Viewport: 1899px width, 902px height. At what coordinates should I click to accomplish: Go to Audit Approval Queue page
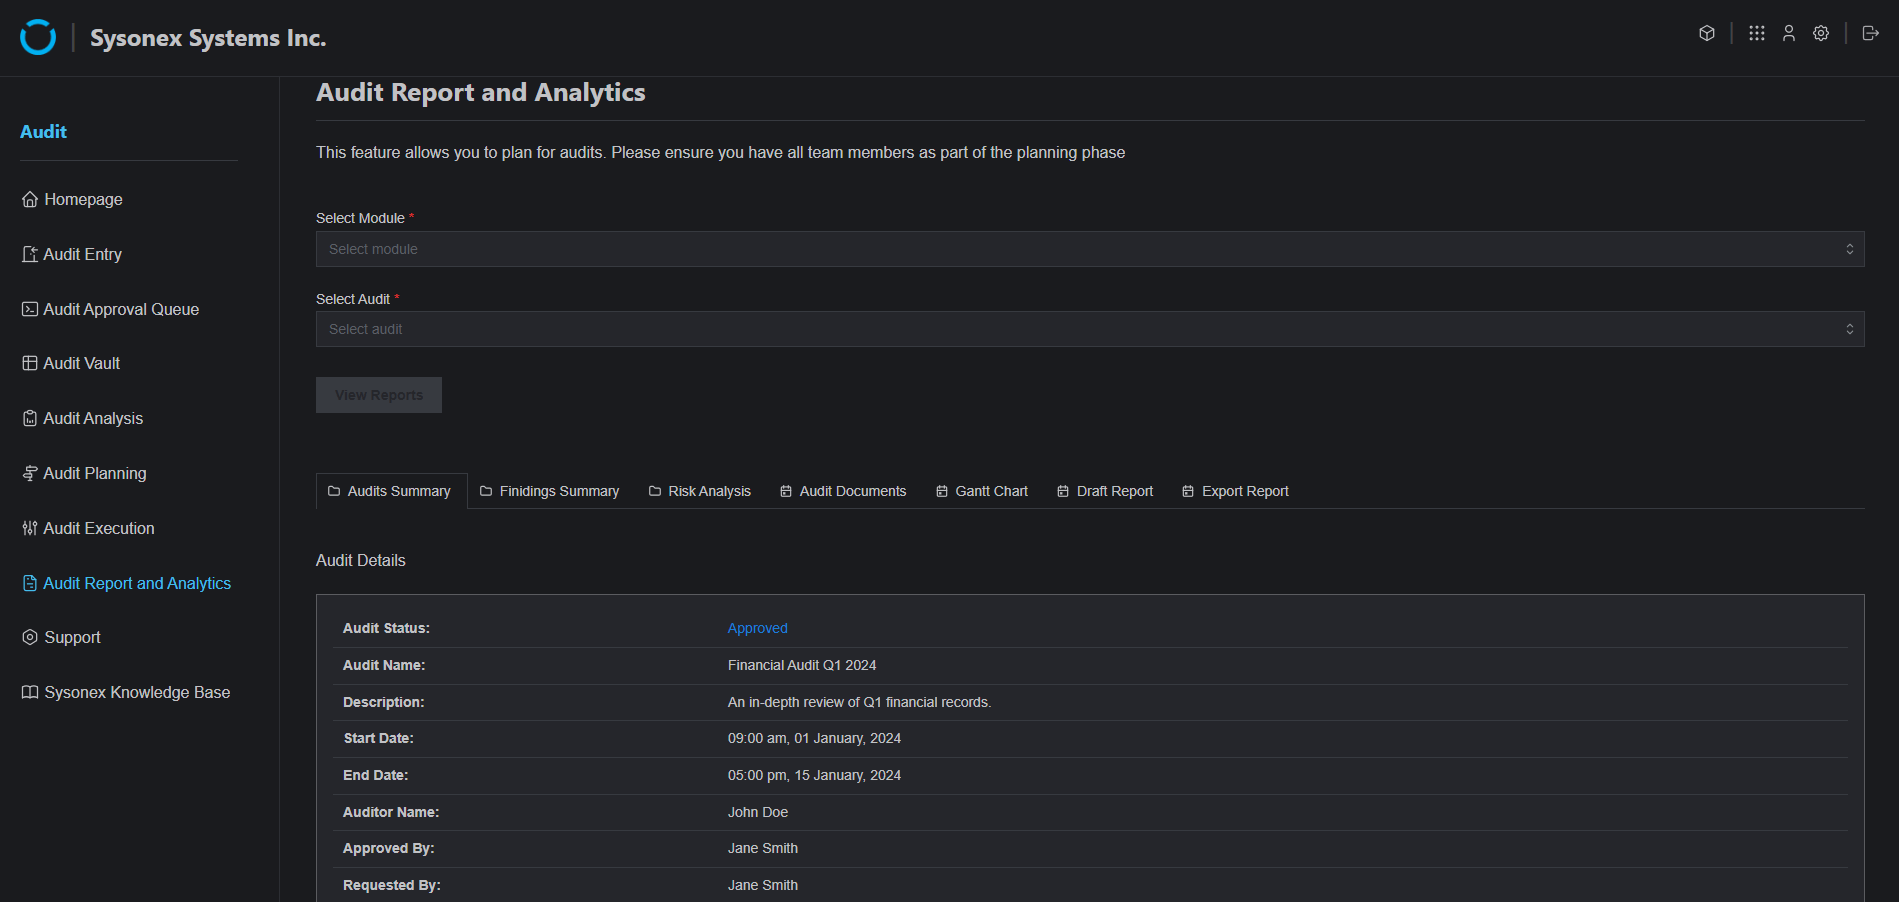tap(120, 310)
